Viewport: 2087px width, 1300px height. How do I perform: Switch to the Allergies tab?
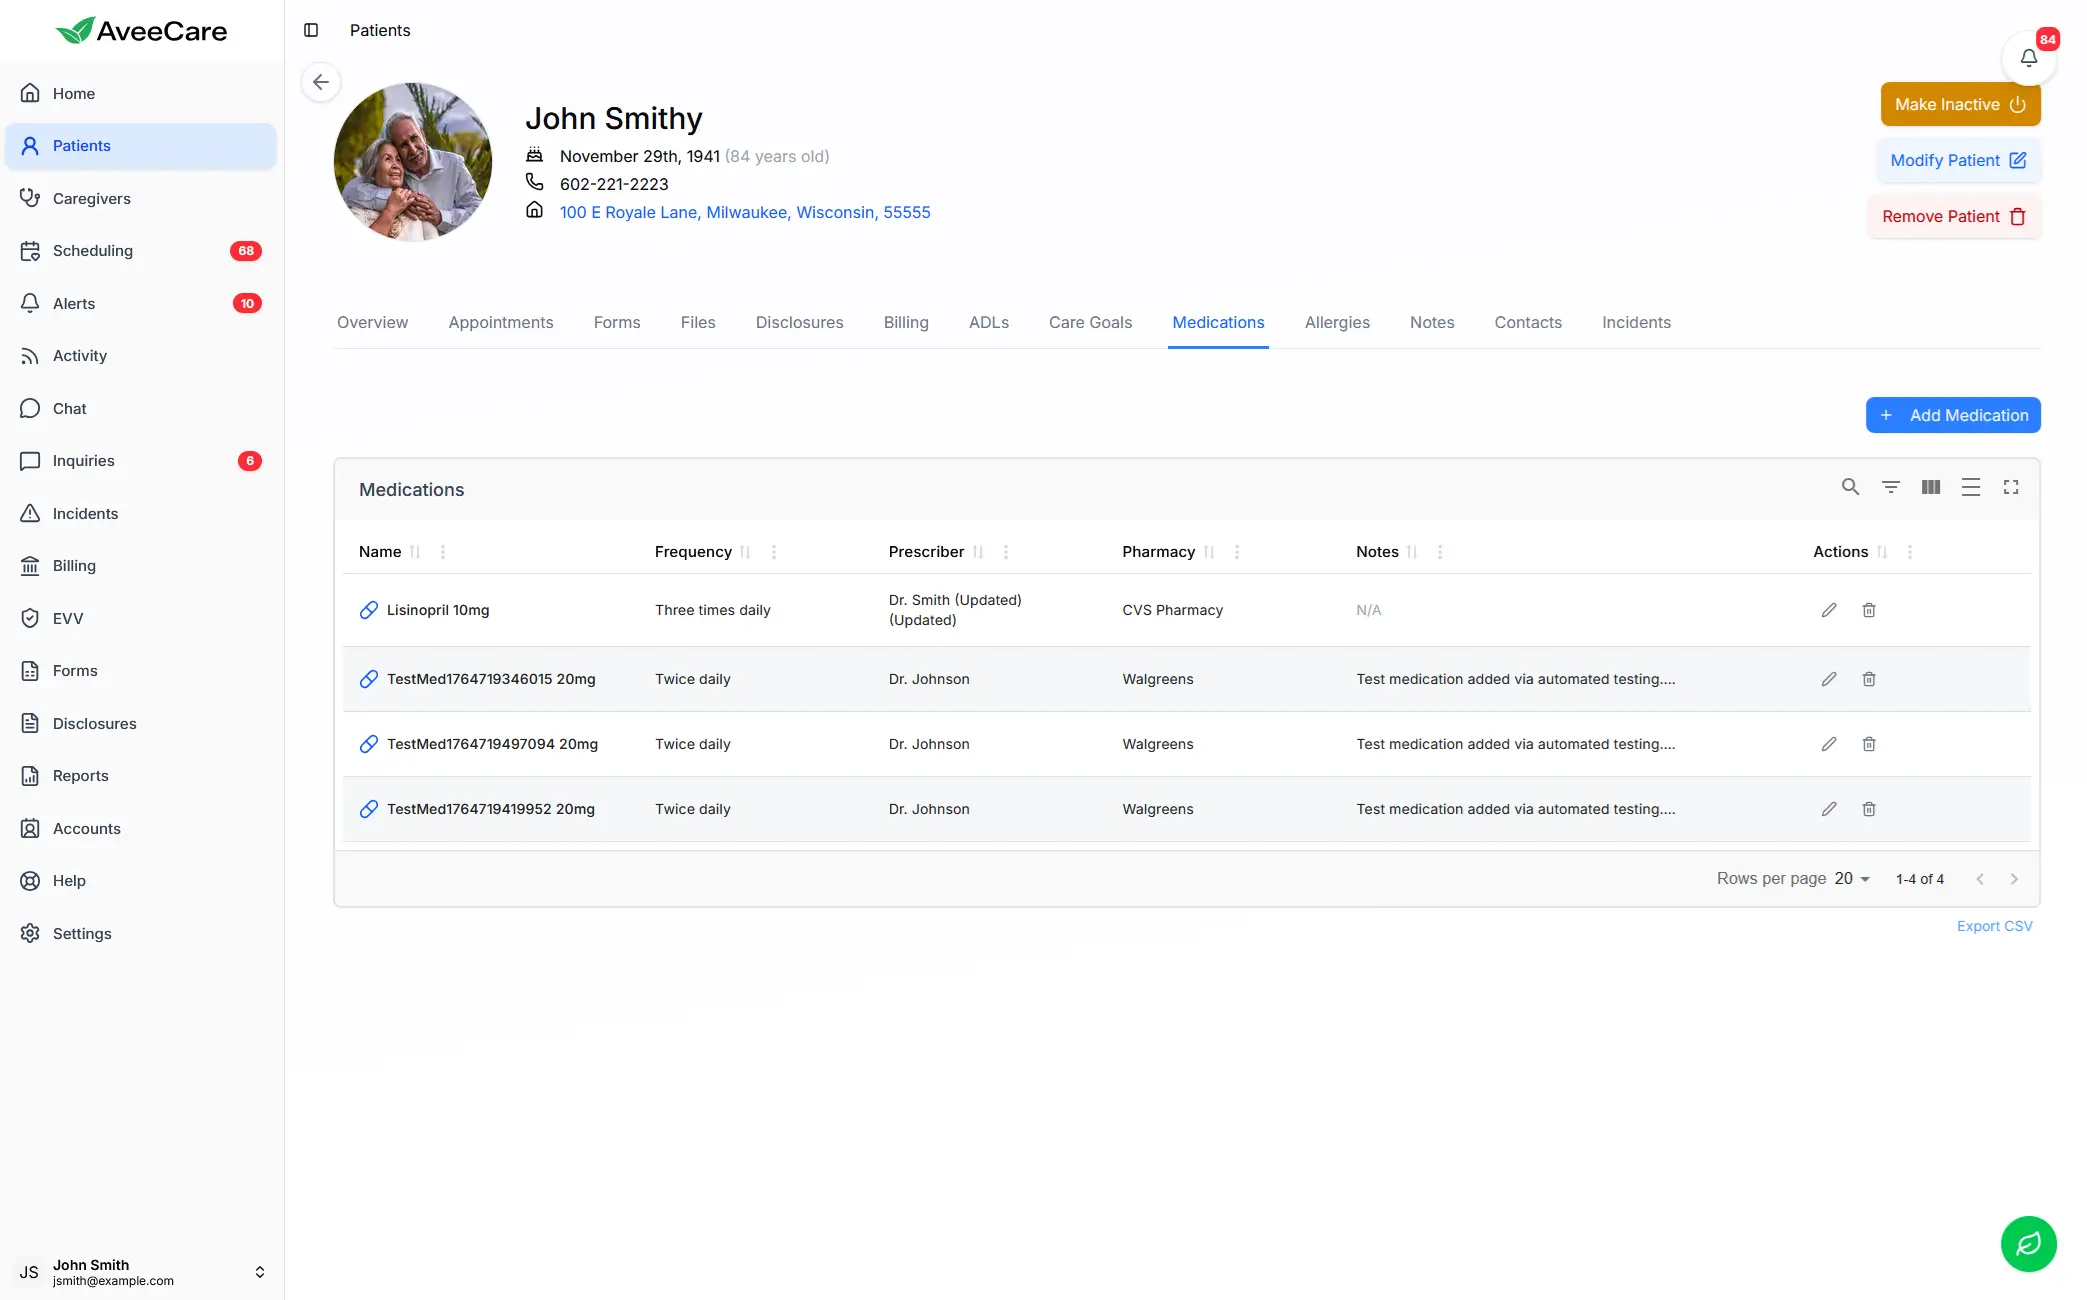click(x=1336, y=322)
